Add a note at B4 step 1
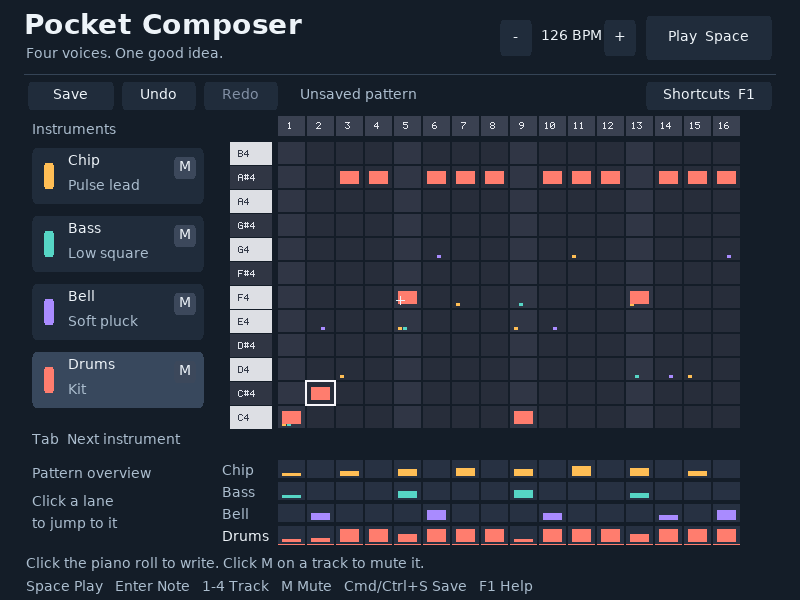Viewport: 800px width, 600px height. 291,154
